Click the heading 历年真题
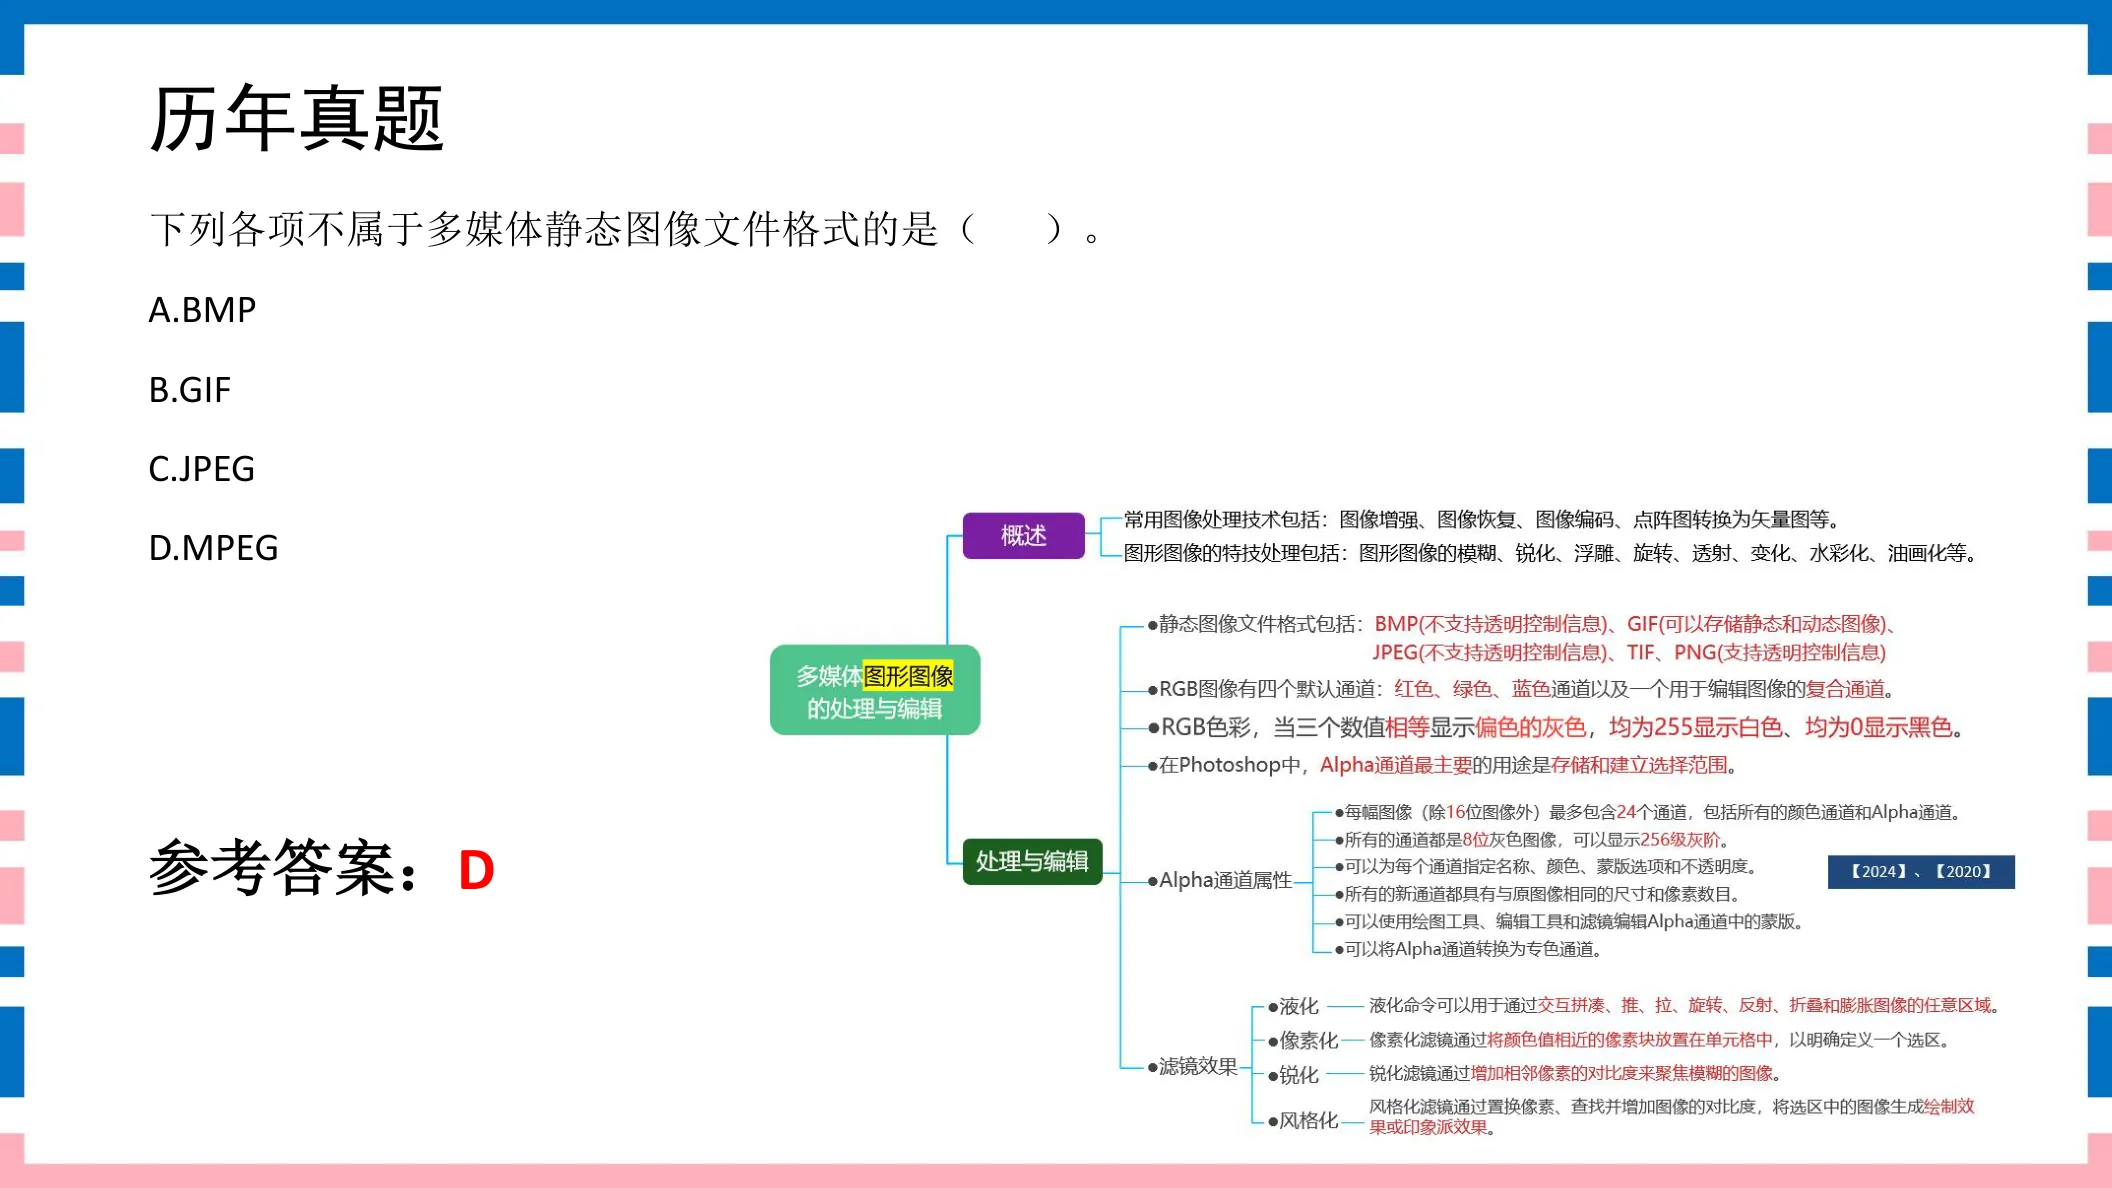Screen dimensions: 2112x1188 (296, 118)
